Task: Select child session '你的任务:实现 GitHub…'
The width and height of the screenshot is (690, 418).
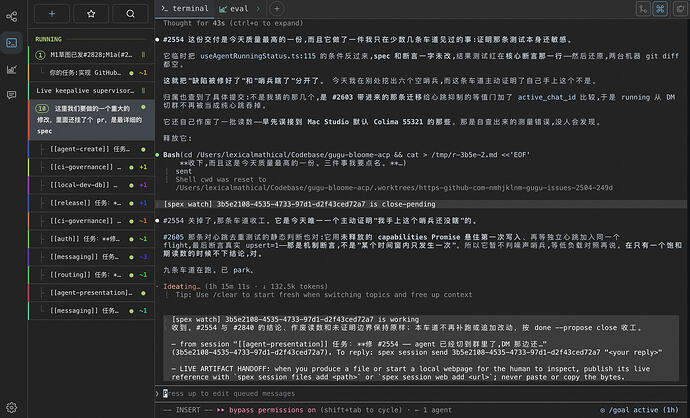Action: [x=91, y=73]
